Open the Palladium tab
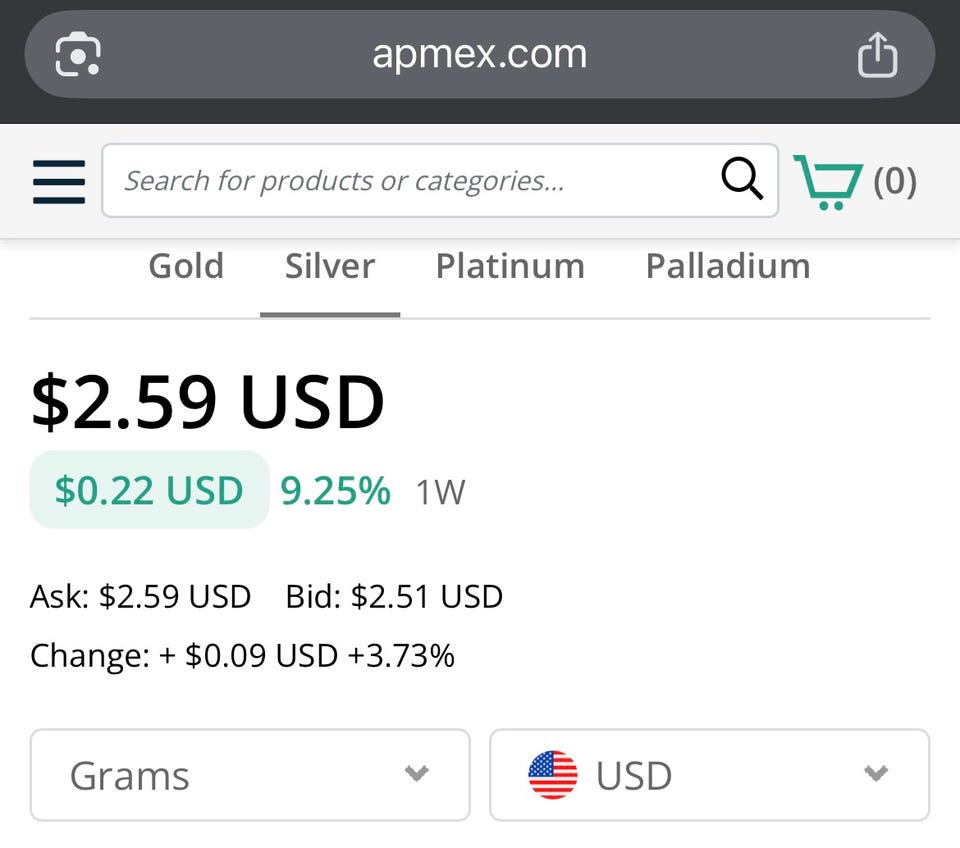Screen dimensions: 960x848 [727, 267]
